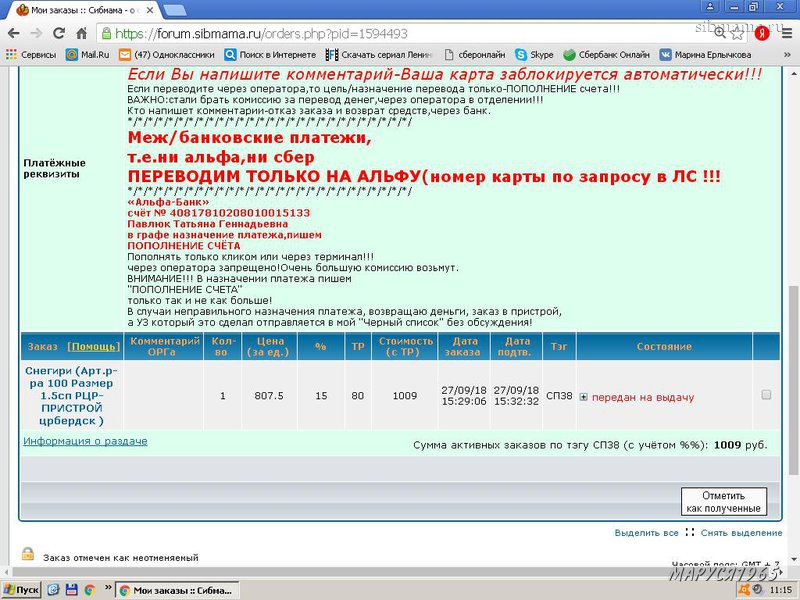
Task: Click the СП38 tag cell
Action: (559, 395)
